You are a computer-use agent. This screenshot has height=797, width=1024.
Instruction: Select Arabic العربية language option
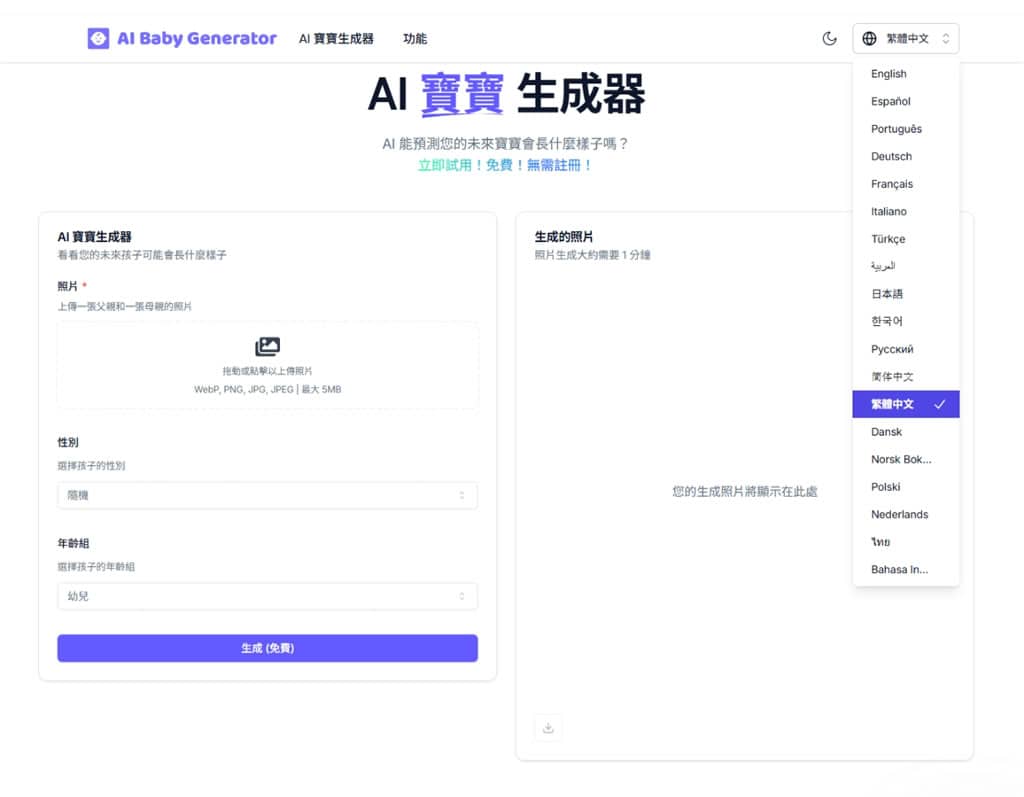click(906, 267)
